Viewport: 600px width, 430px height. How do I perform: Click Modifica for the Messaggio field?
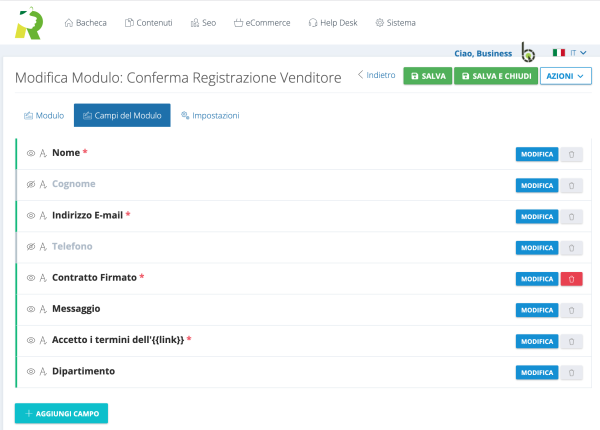pos(536,310)
